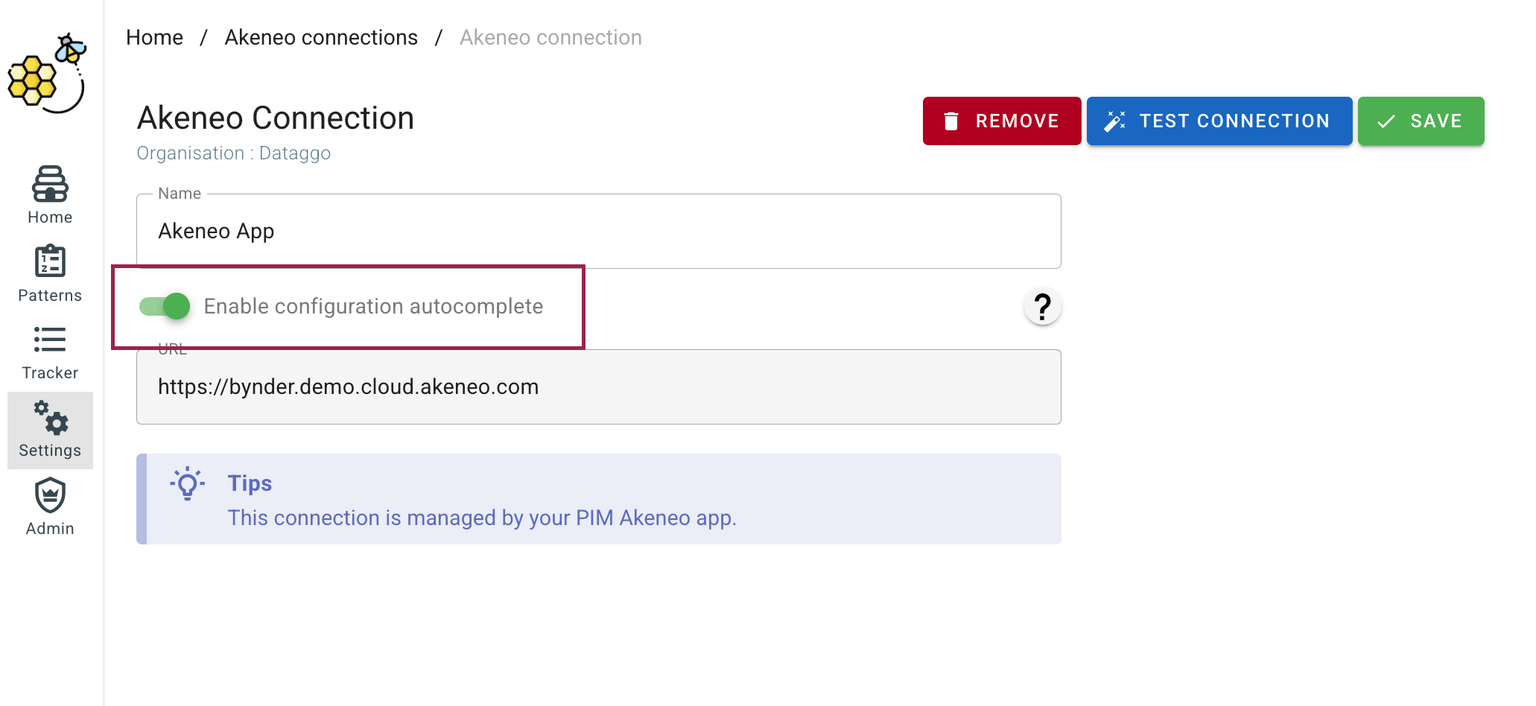1536x706 pixels.
Task: Go to Home breadcrumb link
Action: click(x=154, y=38)
